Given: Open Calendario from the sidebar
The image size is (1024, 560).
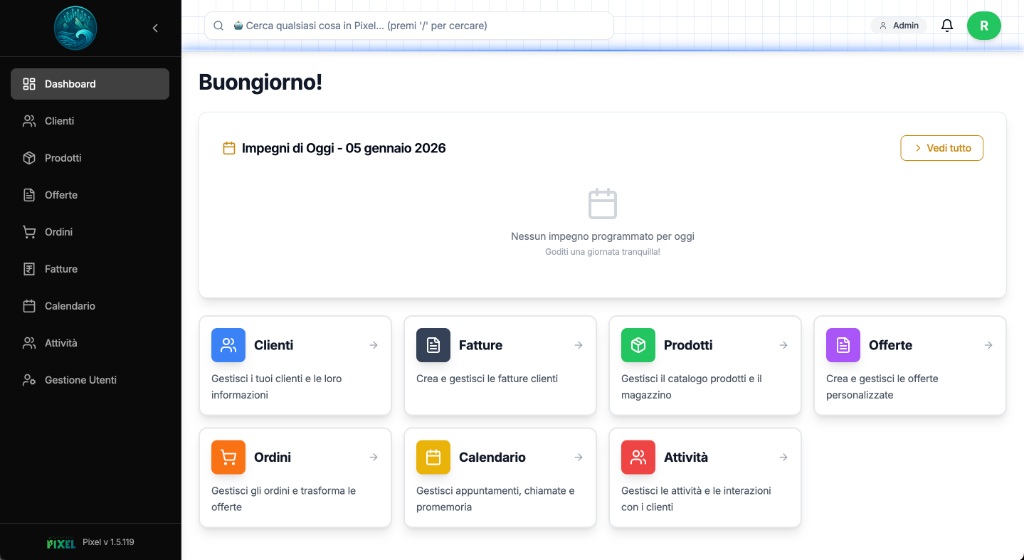Looking at the screenshot, I should click(x=70, y=306).
